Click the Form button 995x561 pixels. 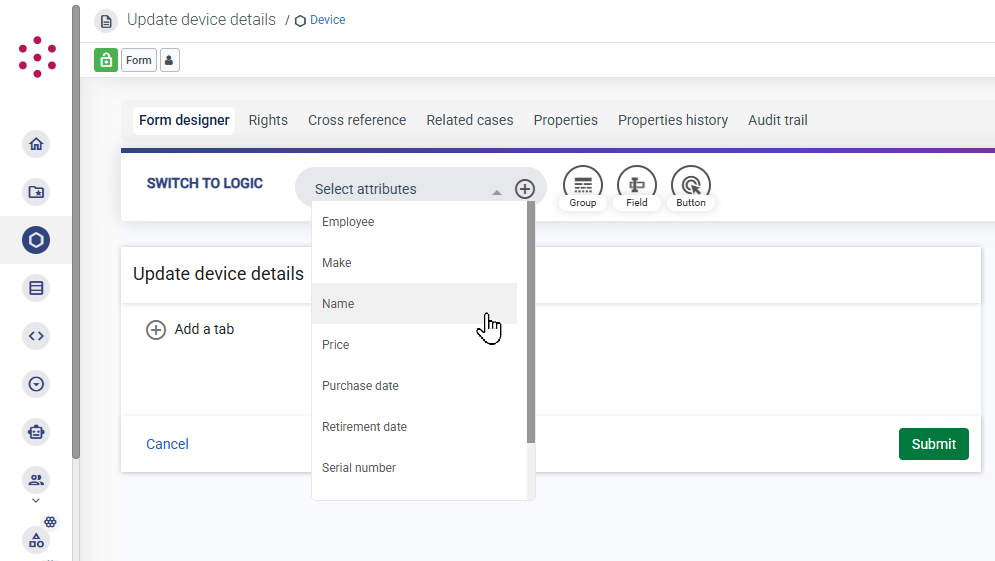click(x=138, y=60)
